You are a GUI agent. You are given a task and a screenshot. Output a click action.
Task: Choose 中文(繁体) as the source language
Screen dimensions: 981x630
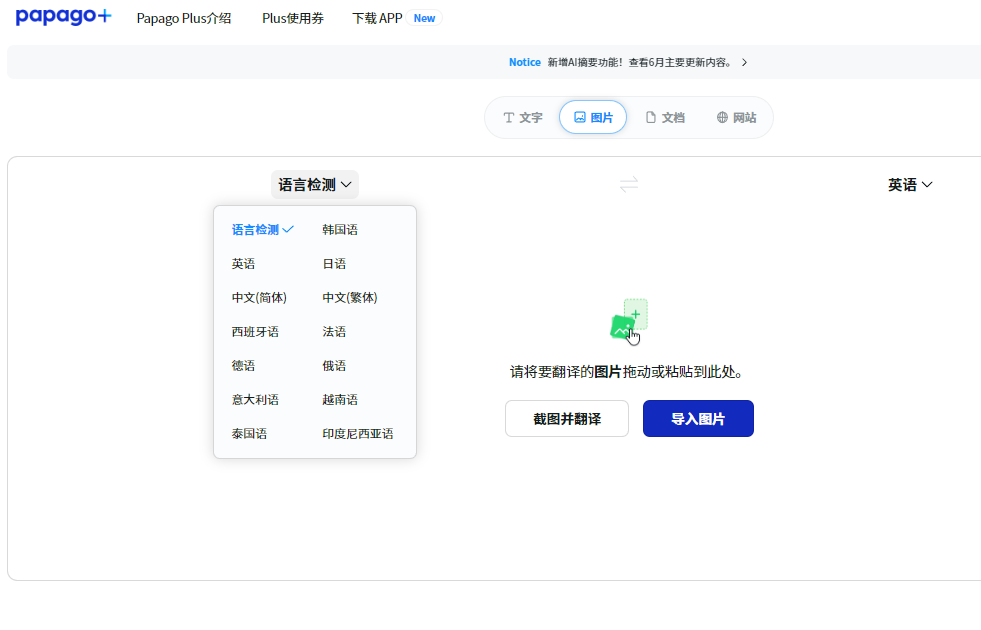pos(350,298)
